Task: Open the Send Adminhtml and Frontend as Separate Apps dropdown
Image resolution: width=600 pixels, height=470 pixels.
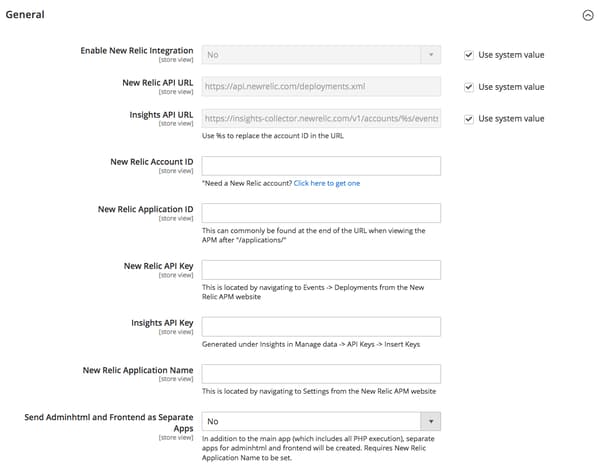Action: coord(321,422)
